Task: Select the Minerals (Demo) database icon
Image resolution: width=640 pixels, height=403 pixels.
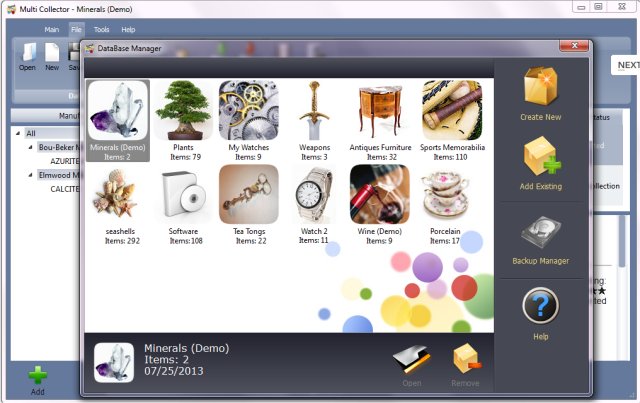Action: pyautogui.click(x=118, y=110)
